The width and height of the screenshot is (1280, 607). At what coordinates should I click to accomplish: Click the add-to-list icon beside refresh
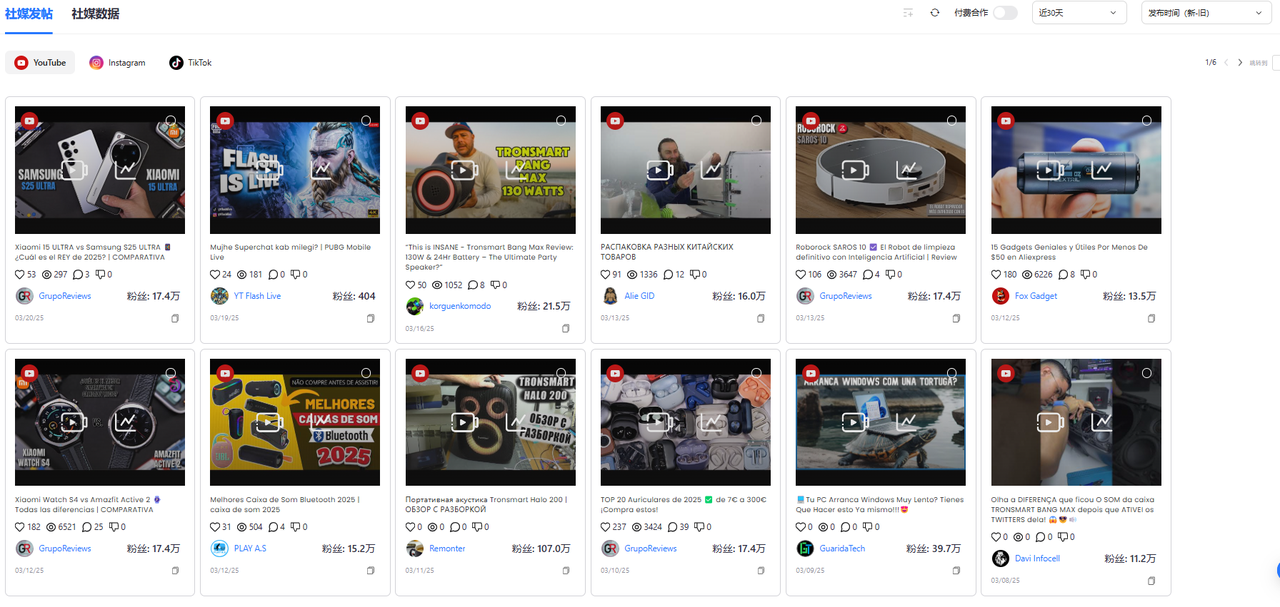point(908,13)
